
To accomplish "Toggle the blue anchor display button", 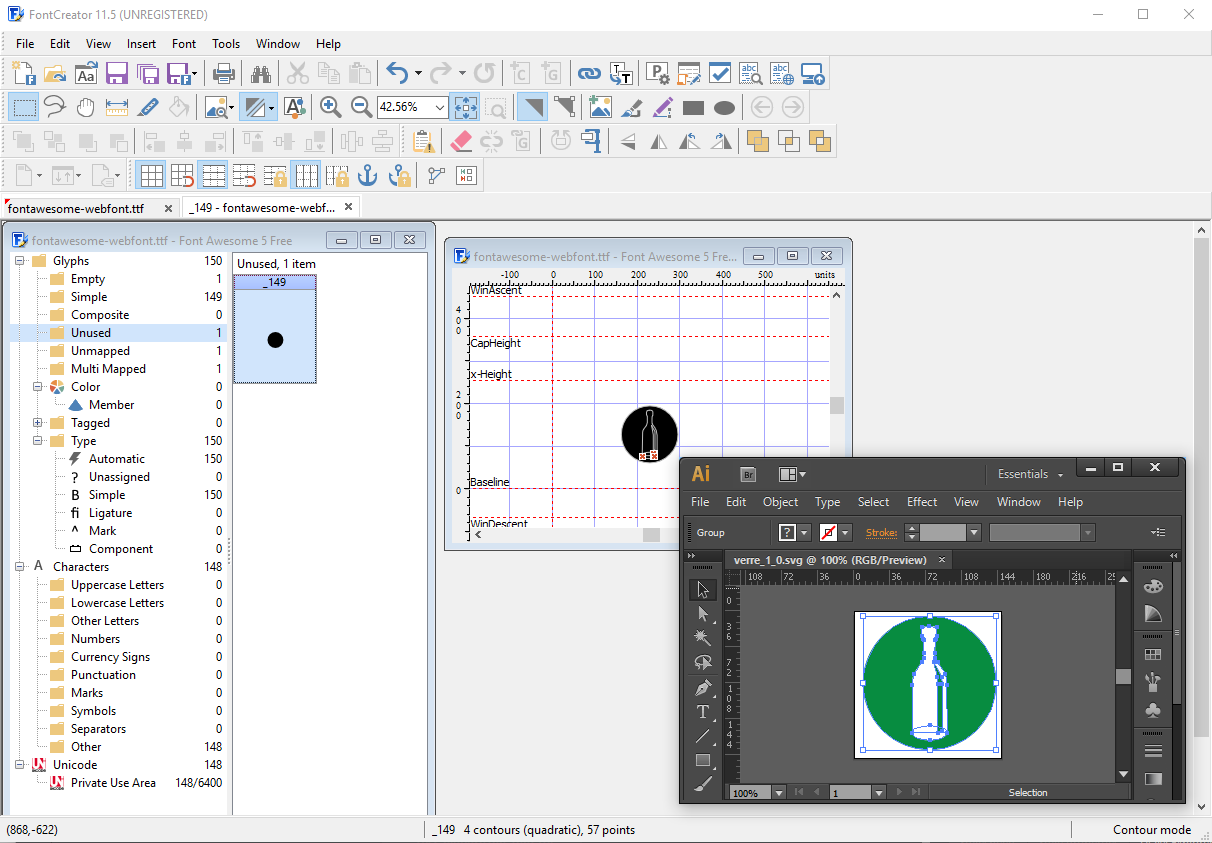I will pyautogui.click(x=368, y=175).
